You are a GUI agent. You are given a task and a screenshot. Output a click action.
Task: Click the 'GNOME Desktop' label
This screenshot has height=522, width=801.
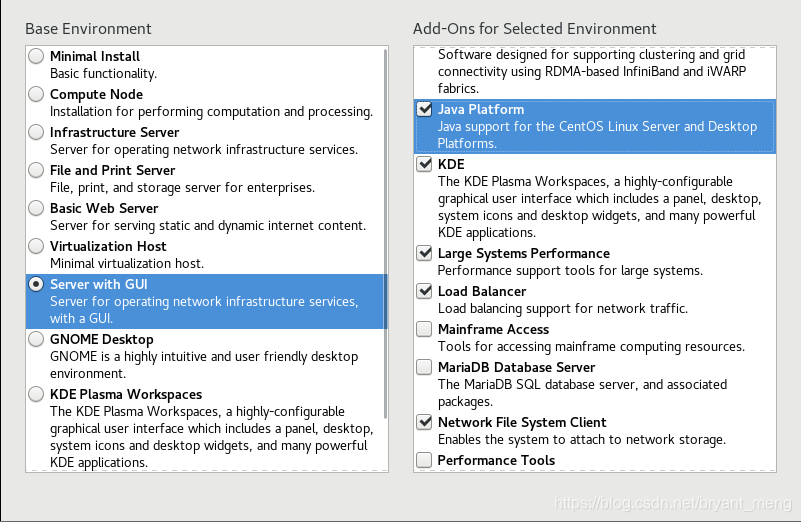tap(102, 339)
